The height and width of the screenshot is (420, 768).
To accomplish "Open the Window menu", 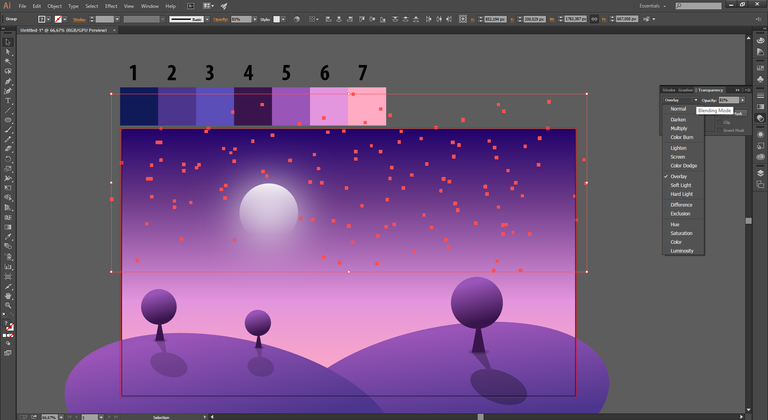I will [149, 6].
